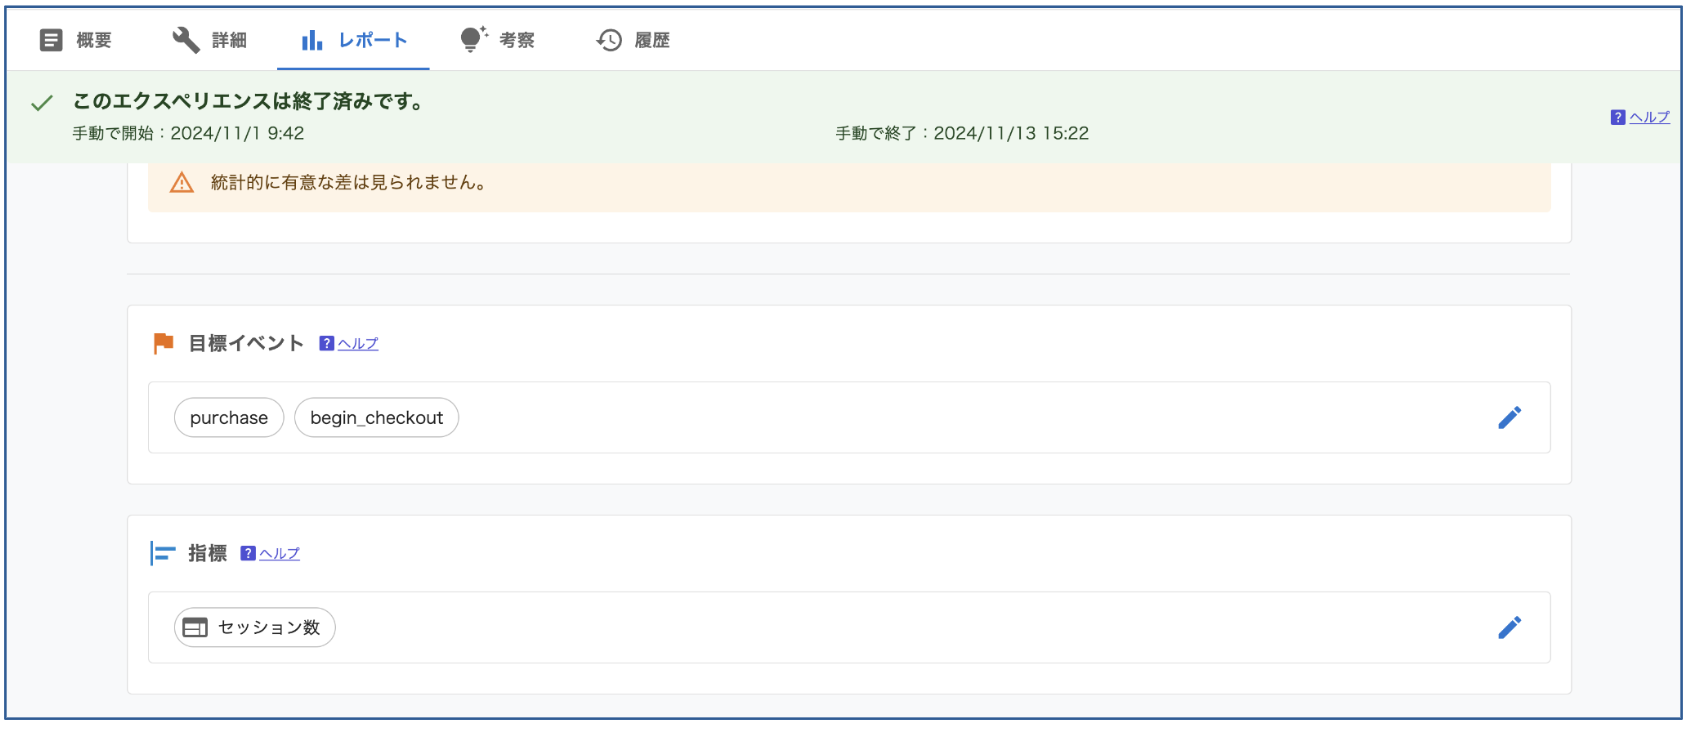Open ヘルプ link in the green banner
Screen dimensions: 1692x730
(x=1648, y=117)
